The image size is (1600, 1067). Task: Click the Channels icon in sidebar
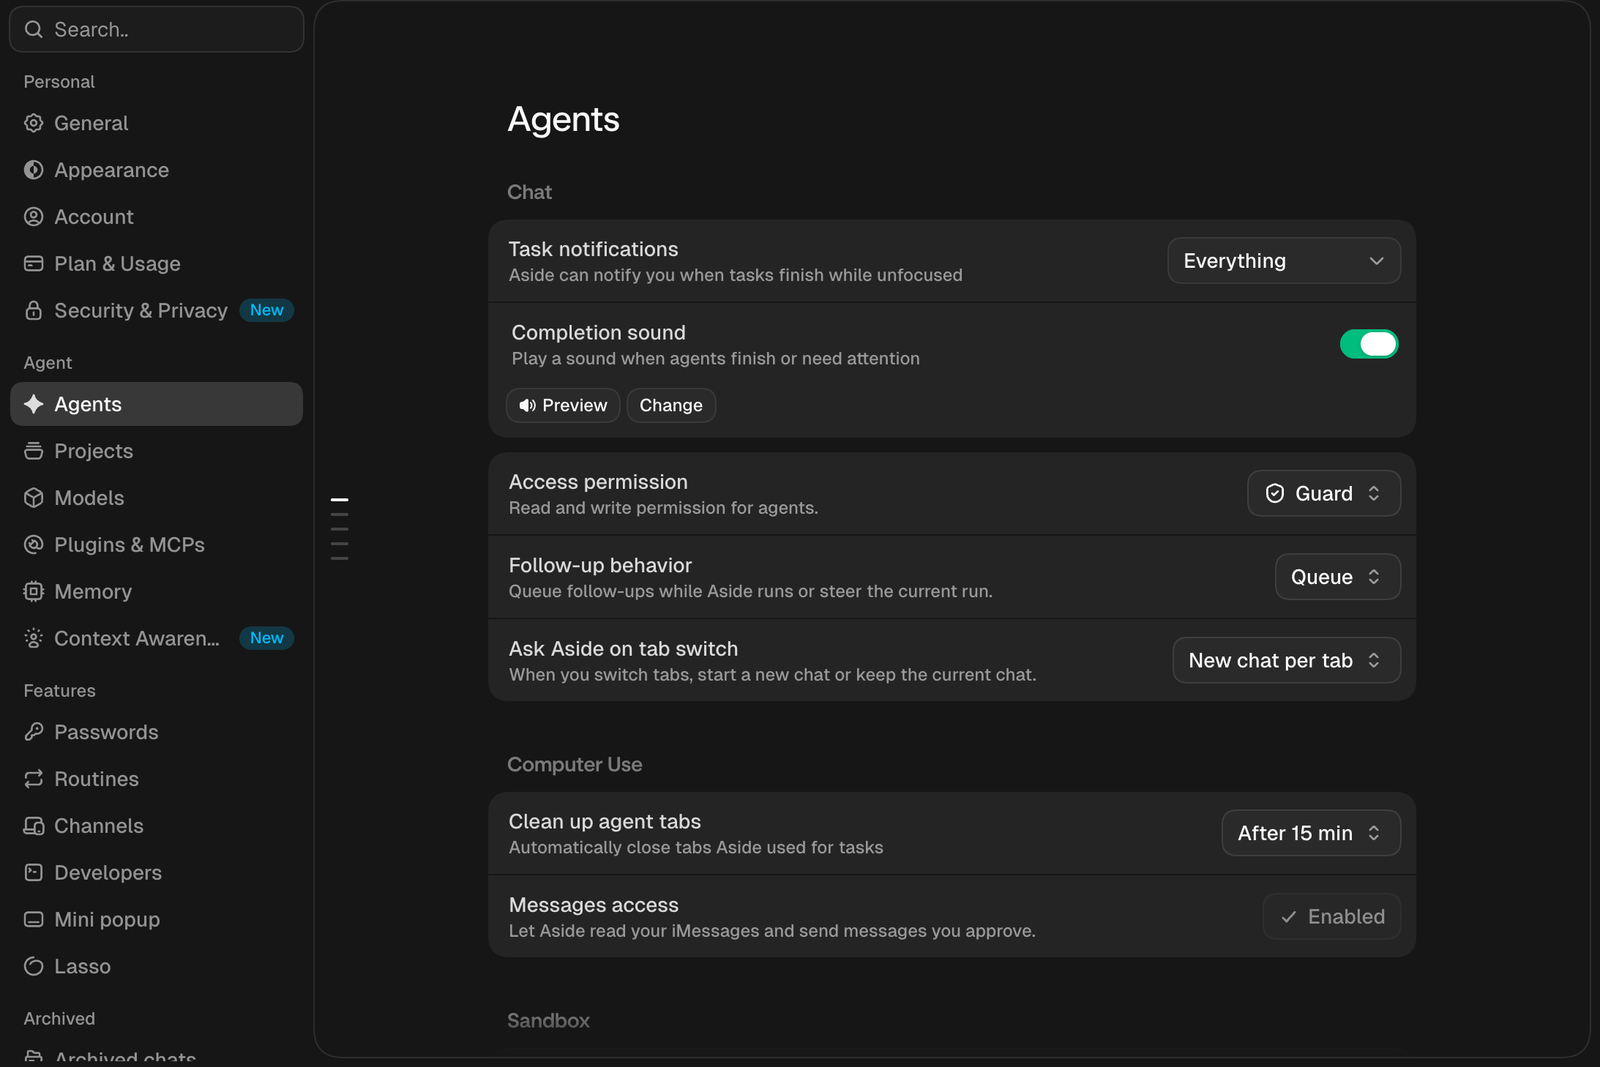point(34,826)
